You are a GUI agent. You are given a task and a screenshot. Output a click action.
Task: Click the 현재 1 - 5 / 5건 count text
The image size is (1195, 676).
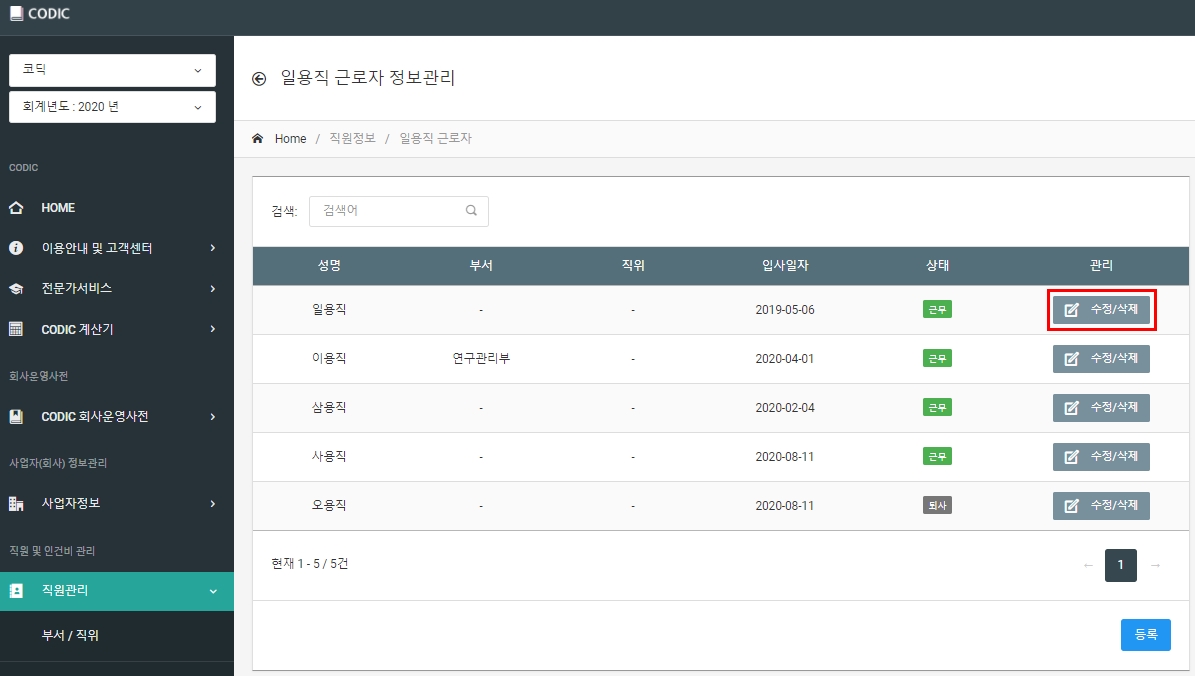click(x=309, y=564)
